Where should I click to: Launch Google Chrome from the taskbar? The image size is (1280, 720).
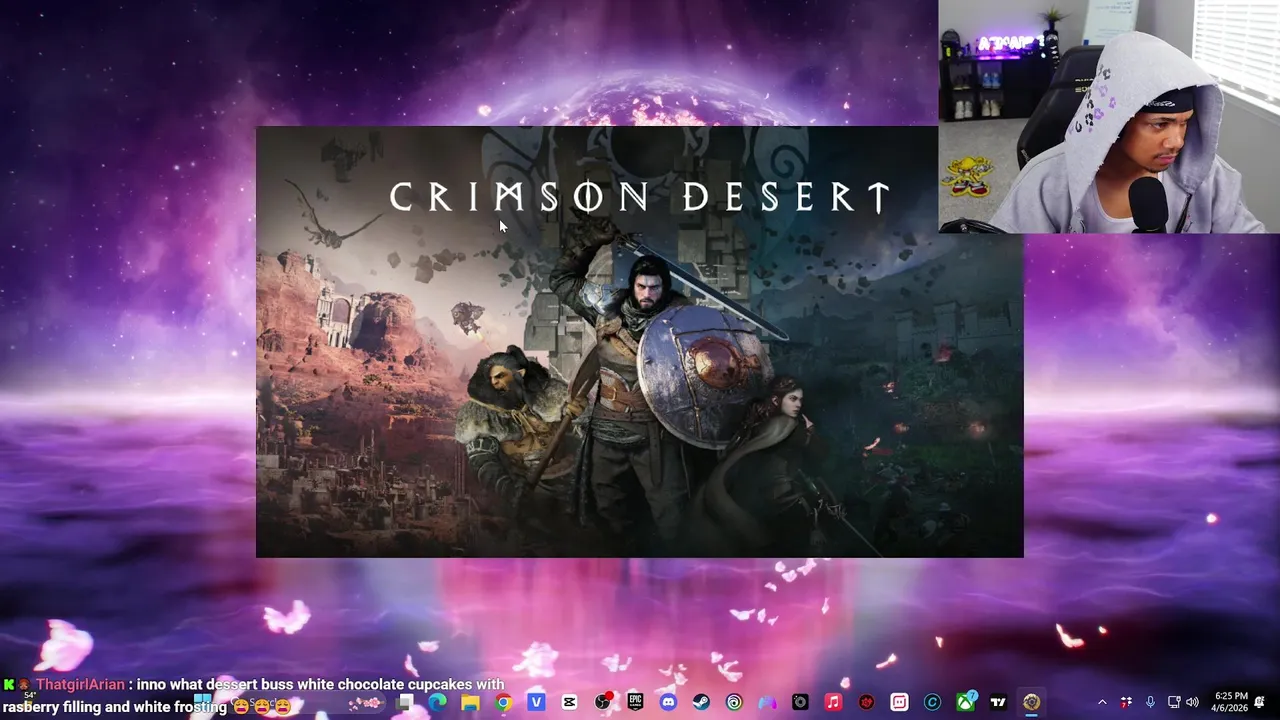503,703
